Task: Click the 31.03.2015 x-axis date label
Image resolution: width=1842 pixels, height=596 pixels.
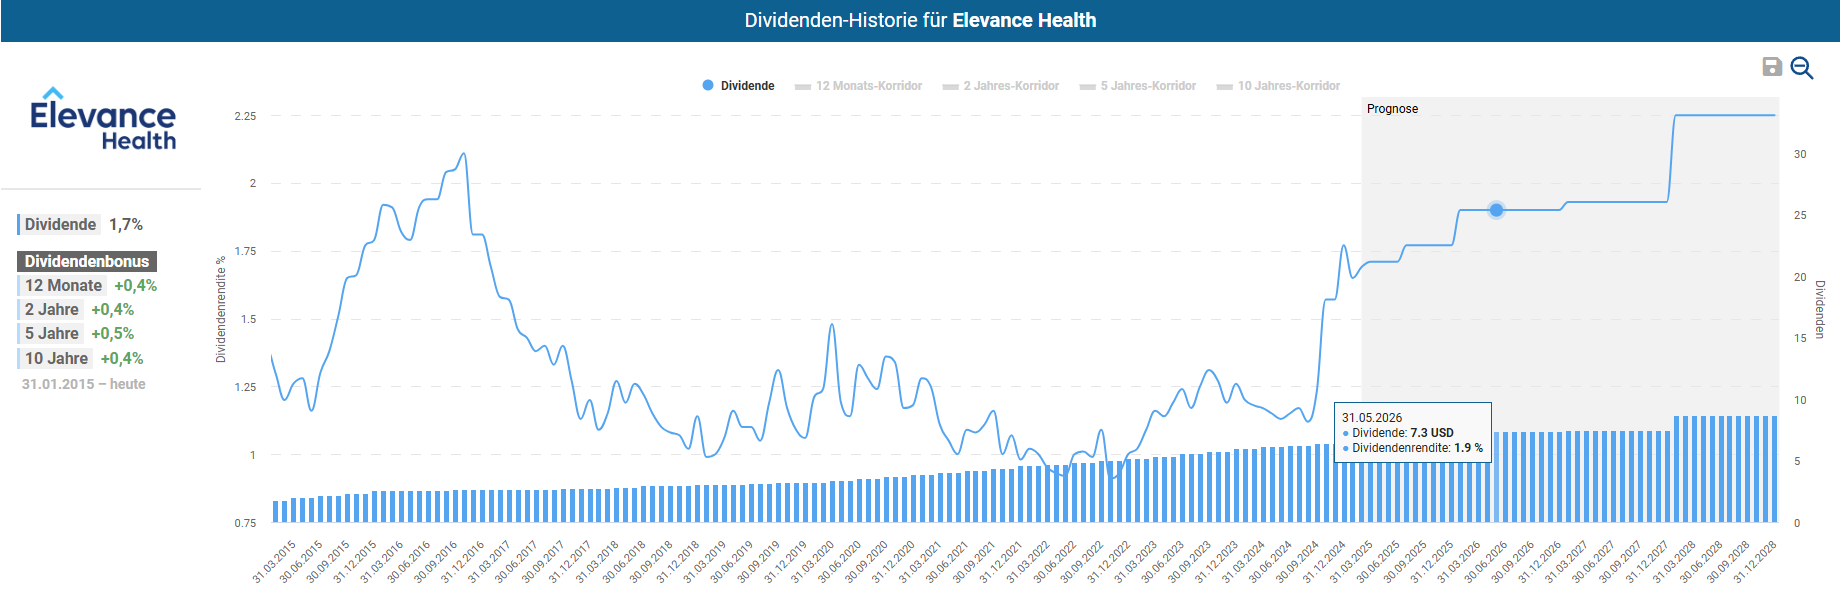Action: pyautogui.click(x=273, y=562)
